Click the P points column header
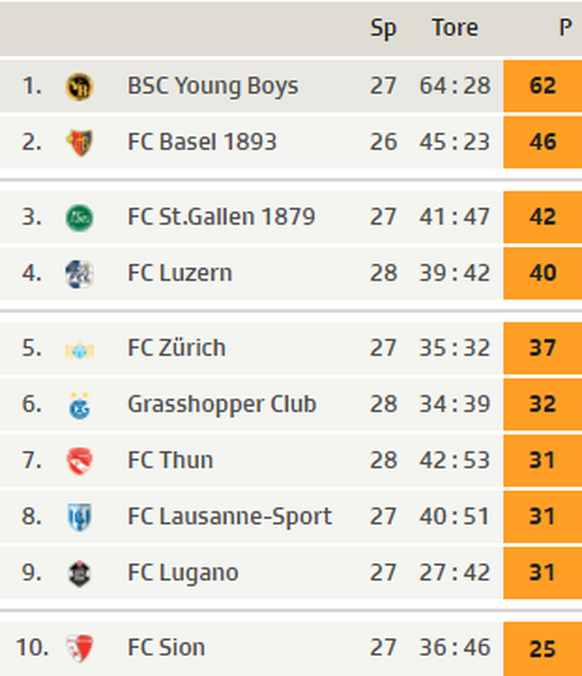Screen dimensions: 582x676 coord(565,28)
